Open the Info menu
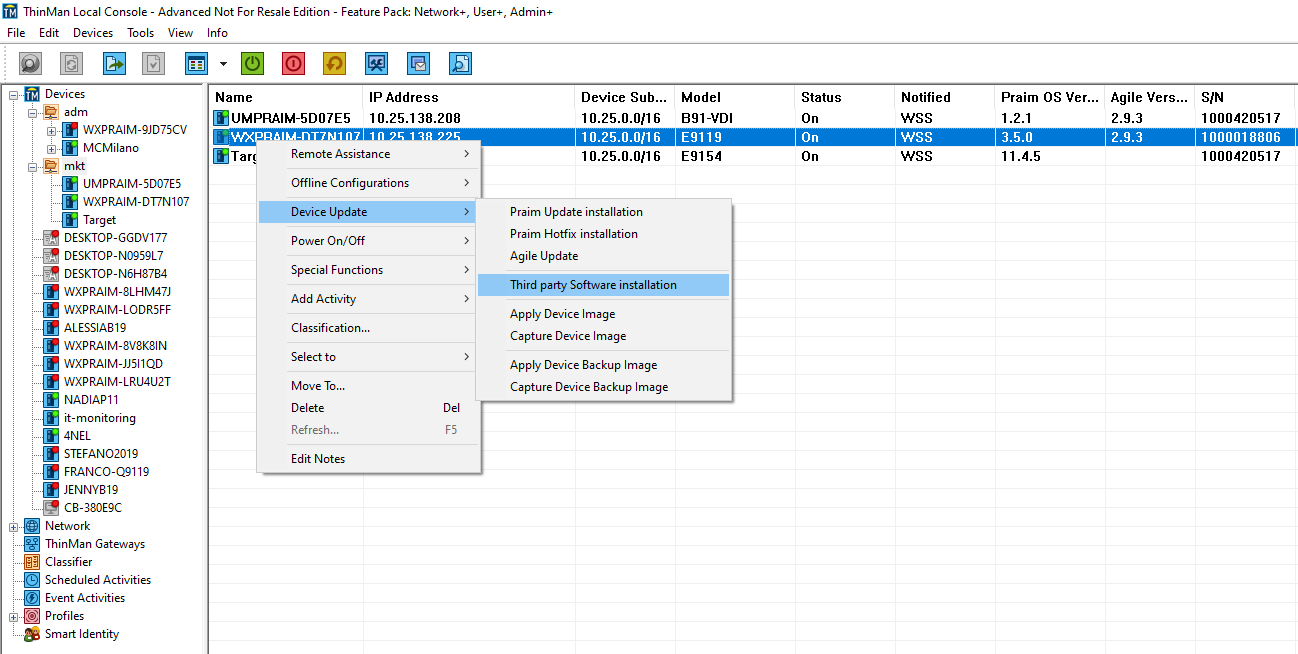Image resolution: width=1298 pixels, height=654 pixels. tap(218, 33)
